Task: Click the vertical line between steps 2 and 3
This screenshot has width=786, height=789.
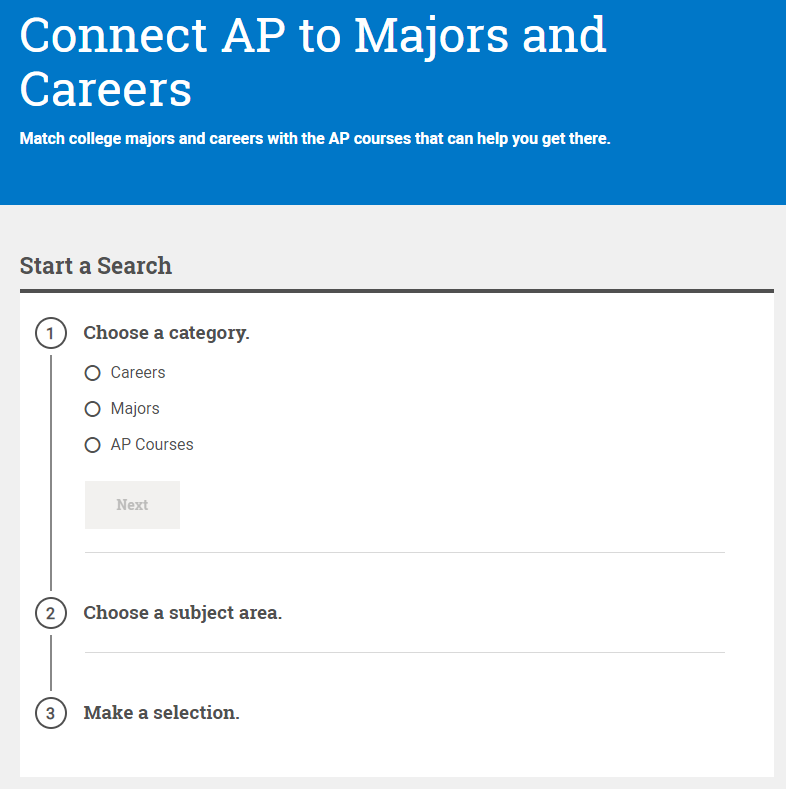Action: click(51, 662)
